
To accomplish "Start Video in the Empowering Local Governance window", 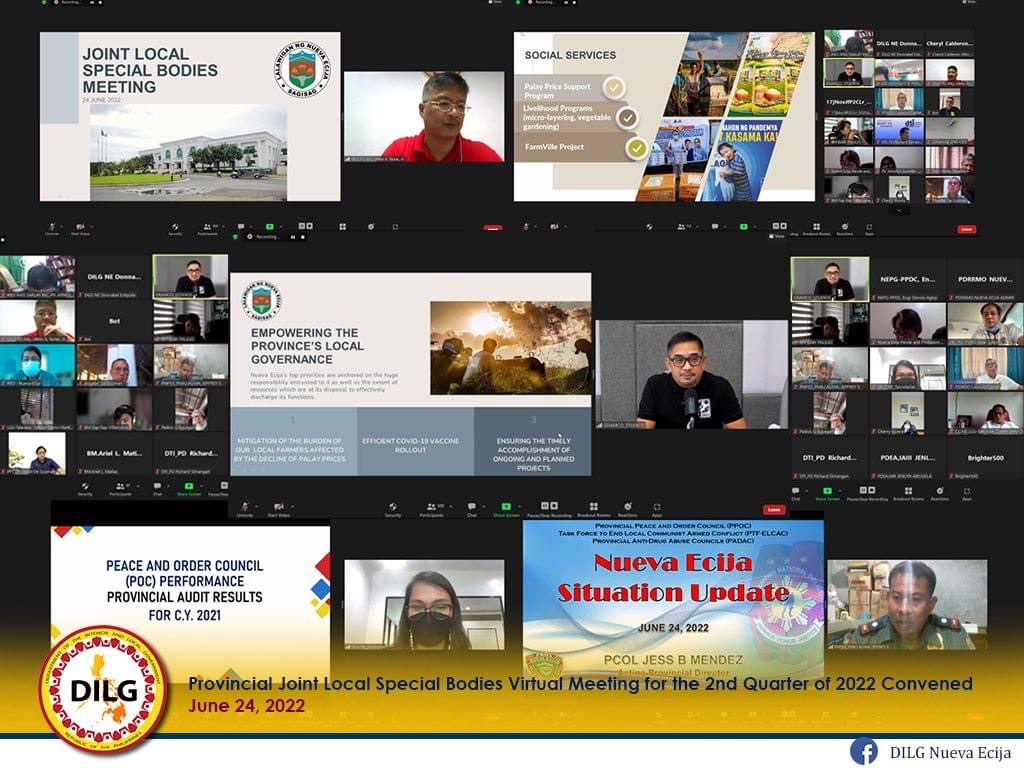I will pos(279,509).
